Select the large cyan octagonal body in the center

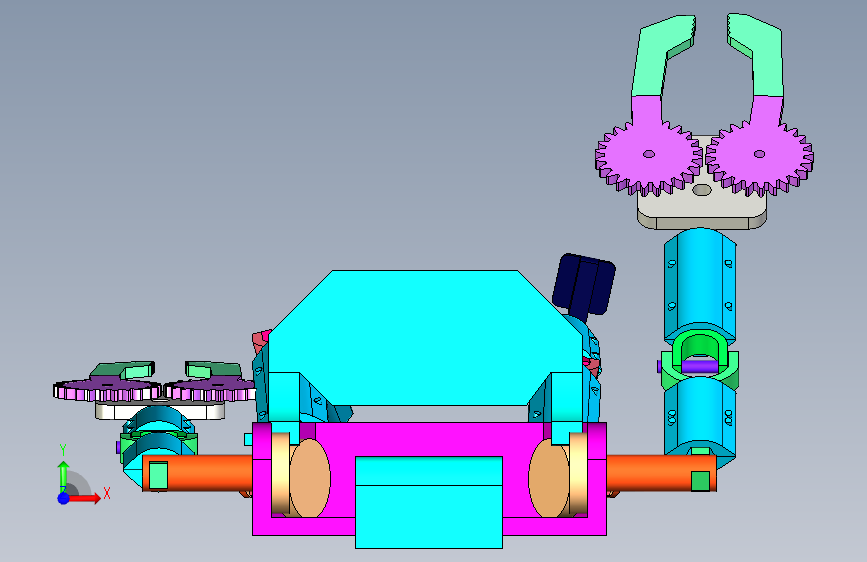click(425, 337)
